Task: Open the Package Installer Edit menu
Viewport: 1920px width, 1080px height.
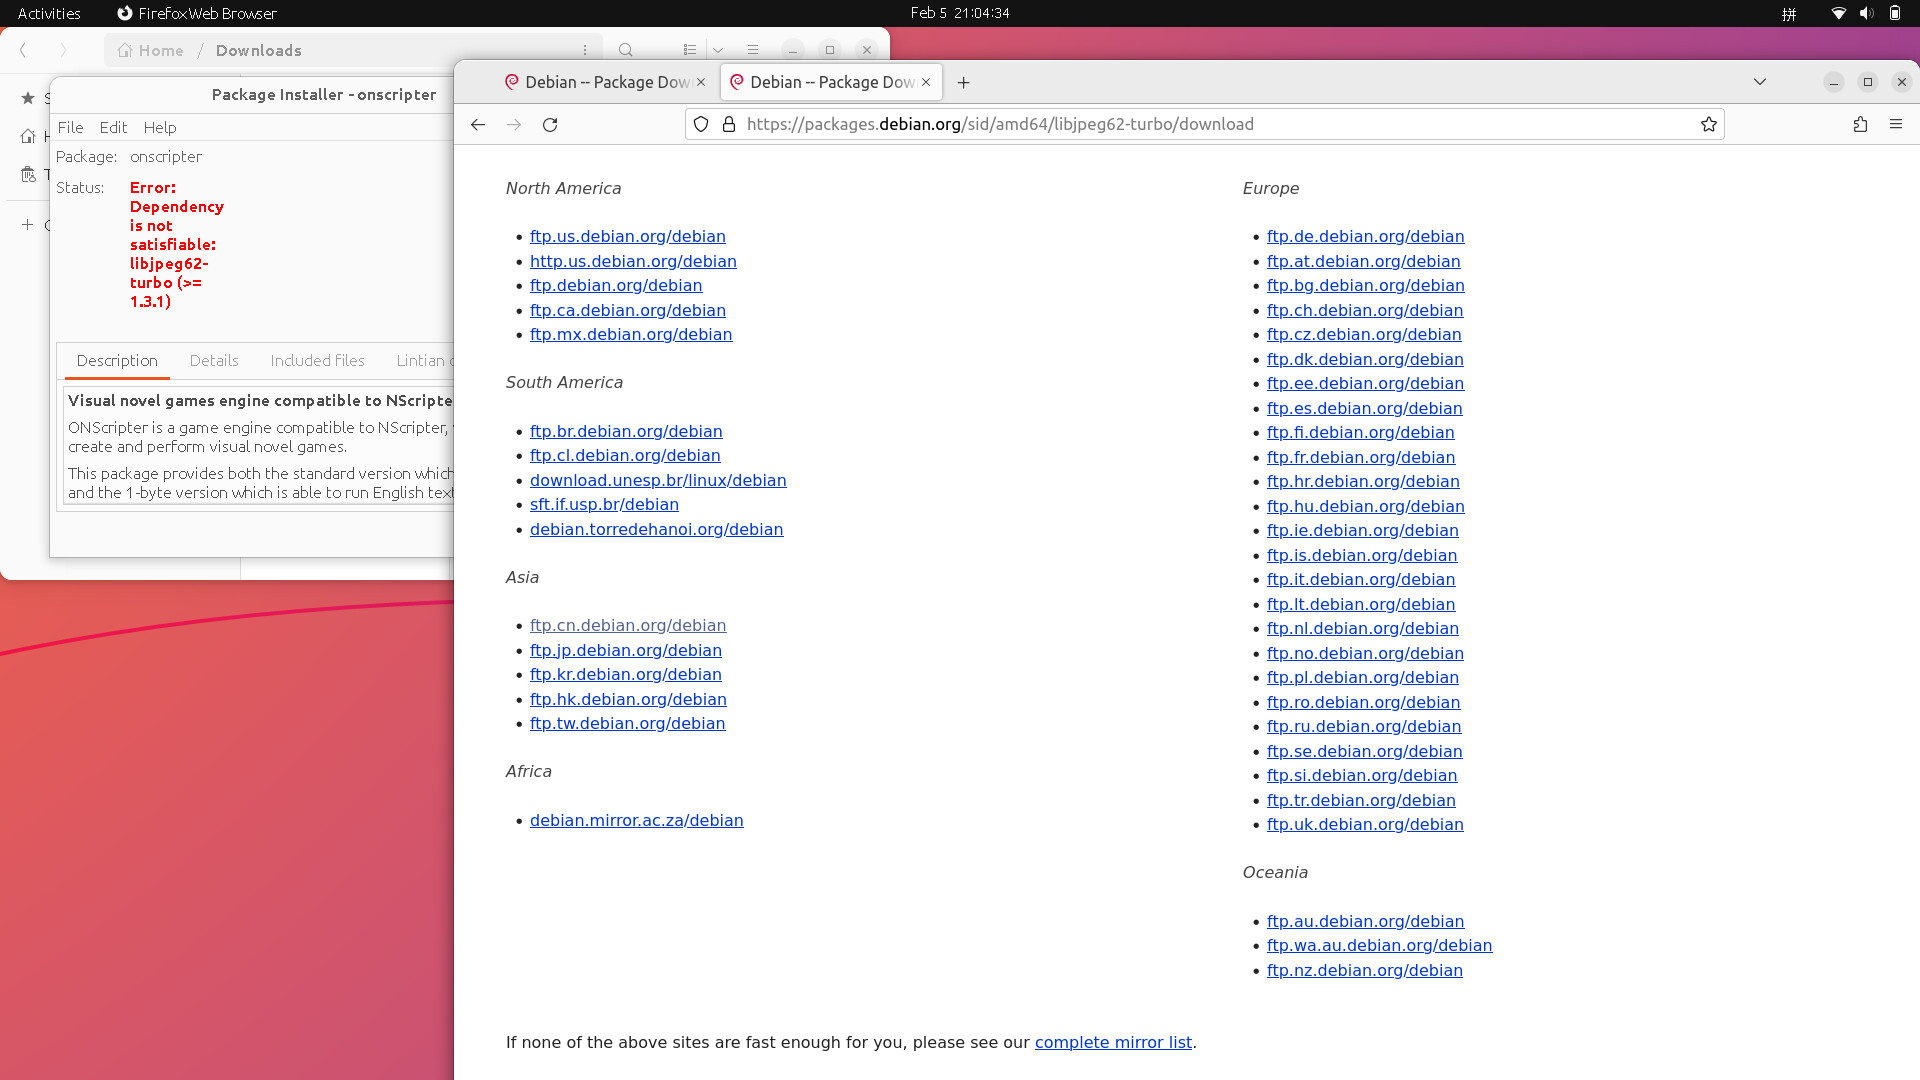Action: [x=113, y=127]
